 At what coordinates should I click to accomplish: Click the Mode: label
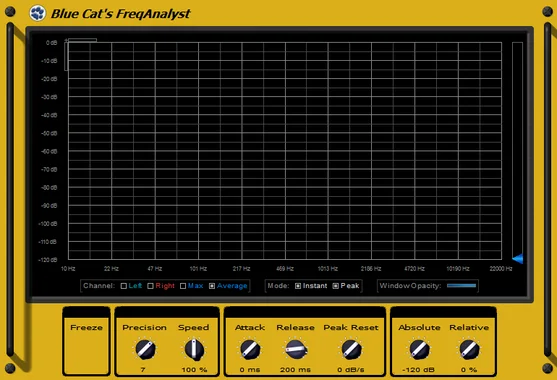coord(278,286)
